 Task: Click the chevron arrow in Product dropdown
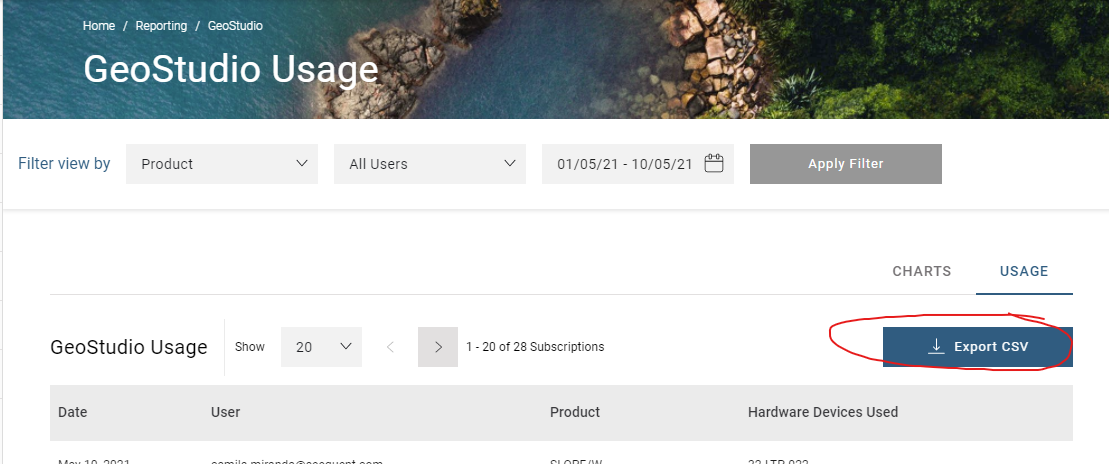click(x=302, y=163)
